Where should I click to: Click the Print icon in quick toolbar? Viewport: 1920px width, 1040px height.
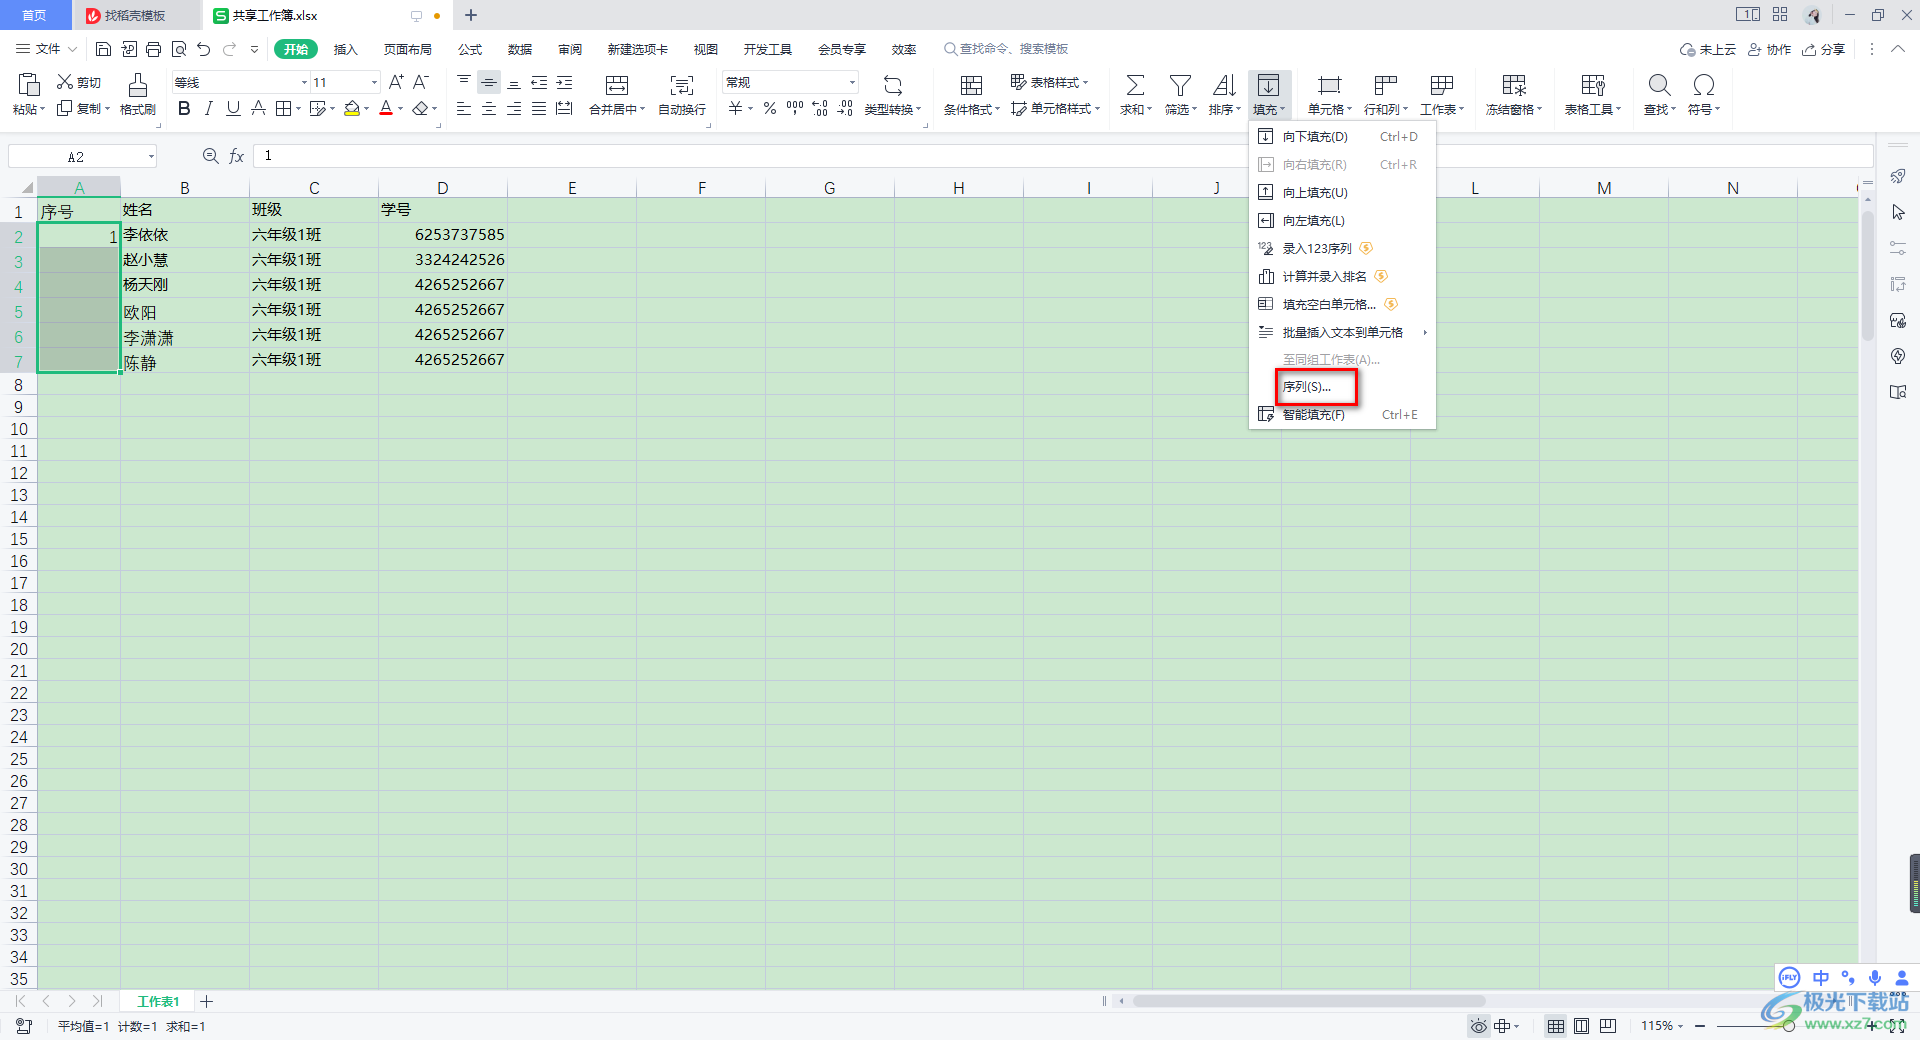pos(153,49)
